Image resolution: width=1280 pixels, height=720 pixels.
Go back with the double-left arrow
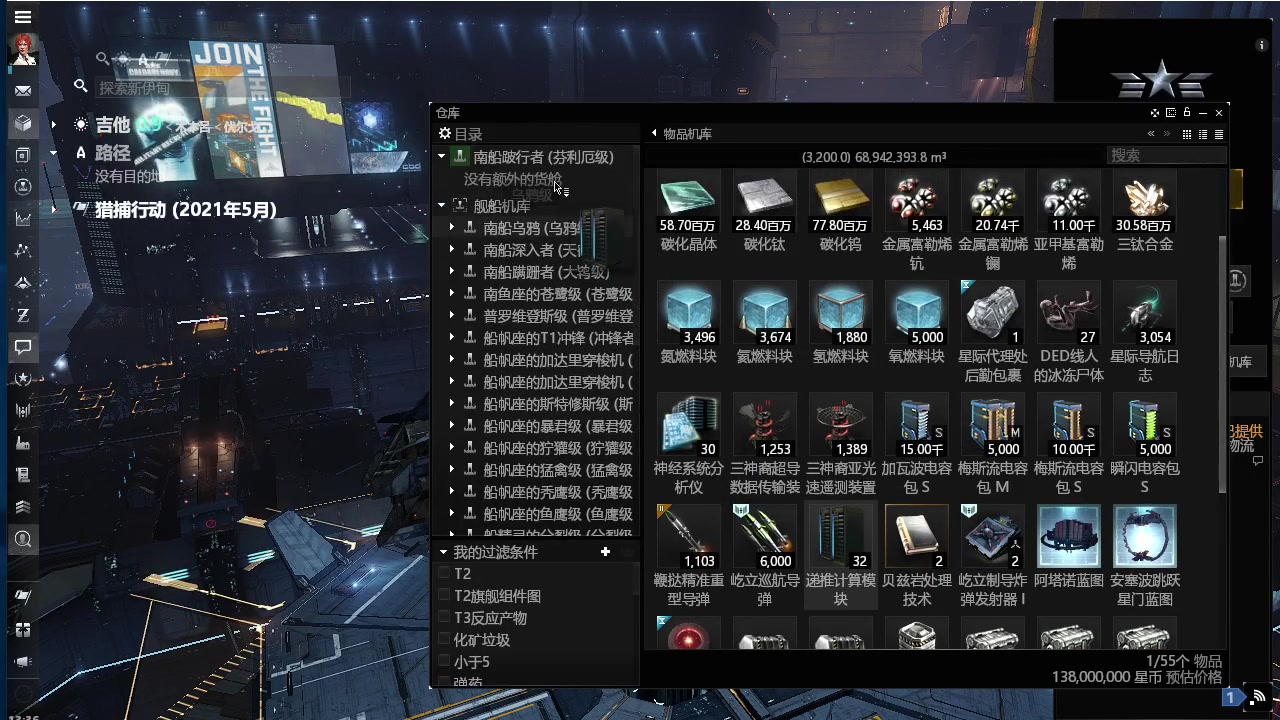(1151, 134)
